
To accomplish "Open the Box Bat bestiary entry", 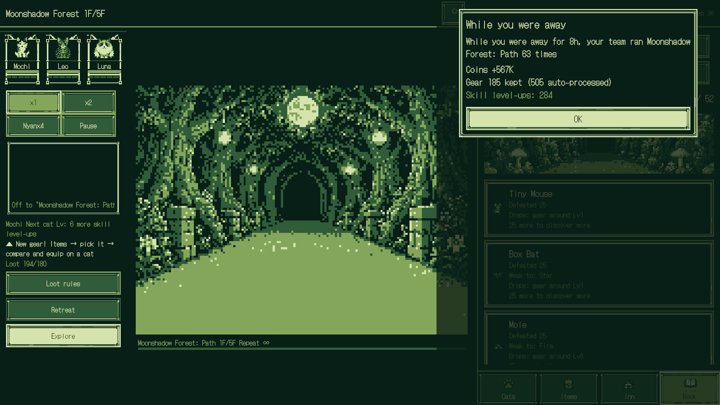I will point(599,274).
